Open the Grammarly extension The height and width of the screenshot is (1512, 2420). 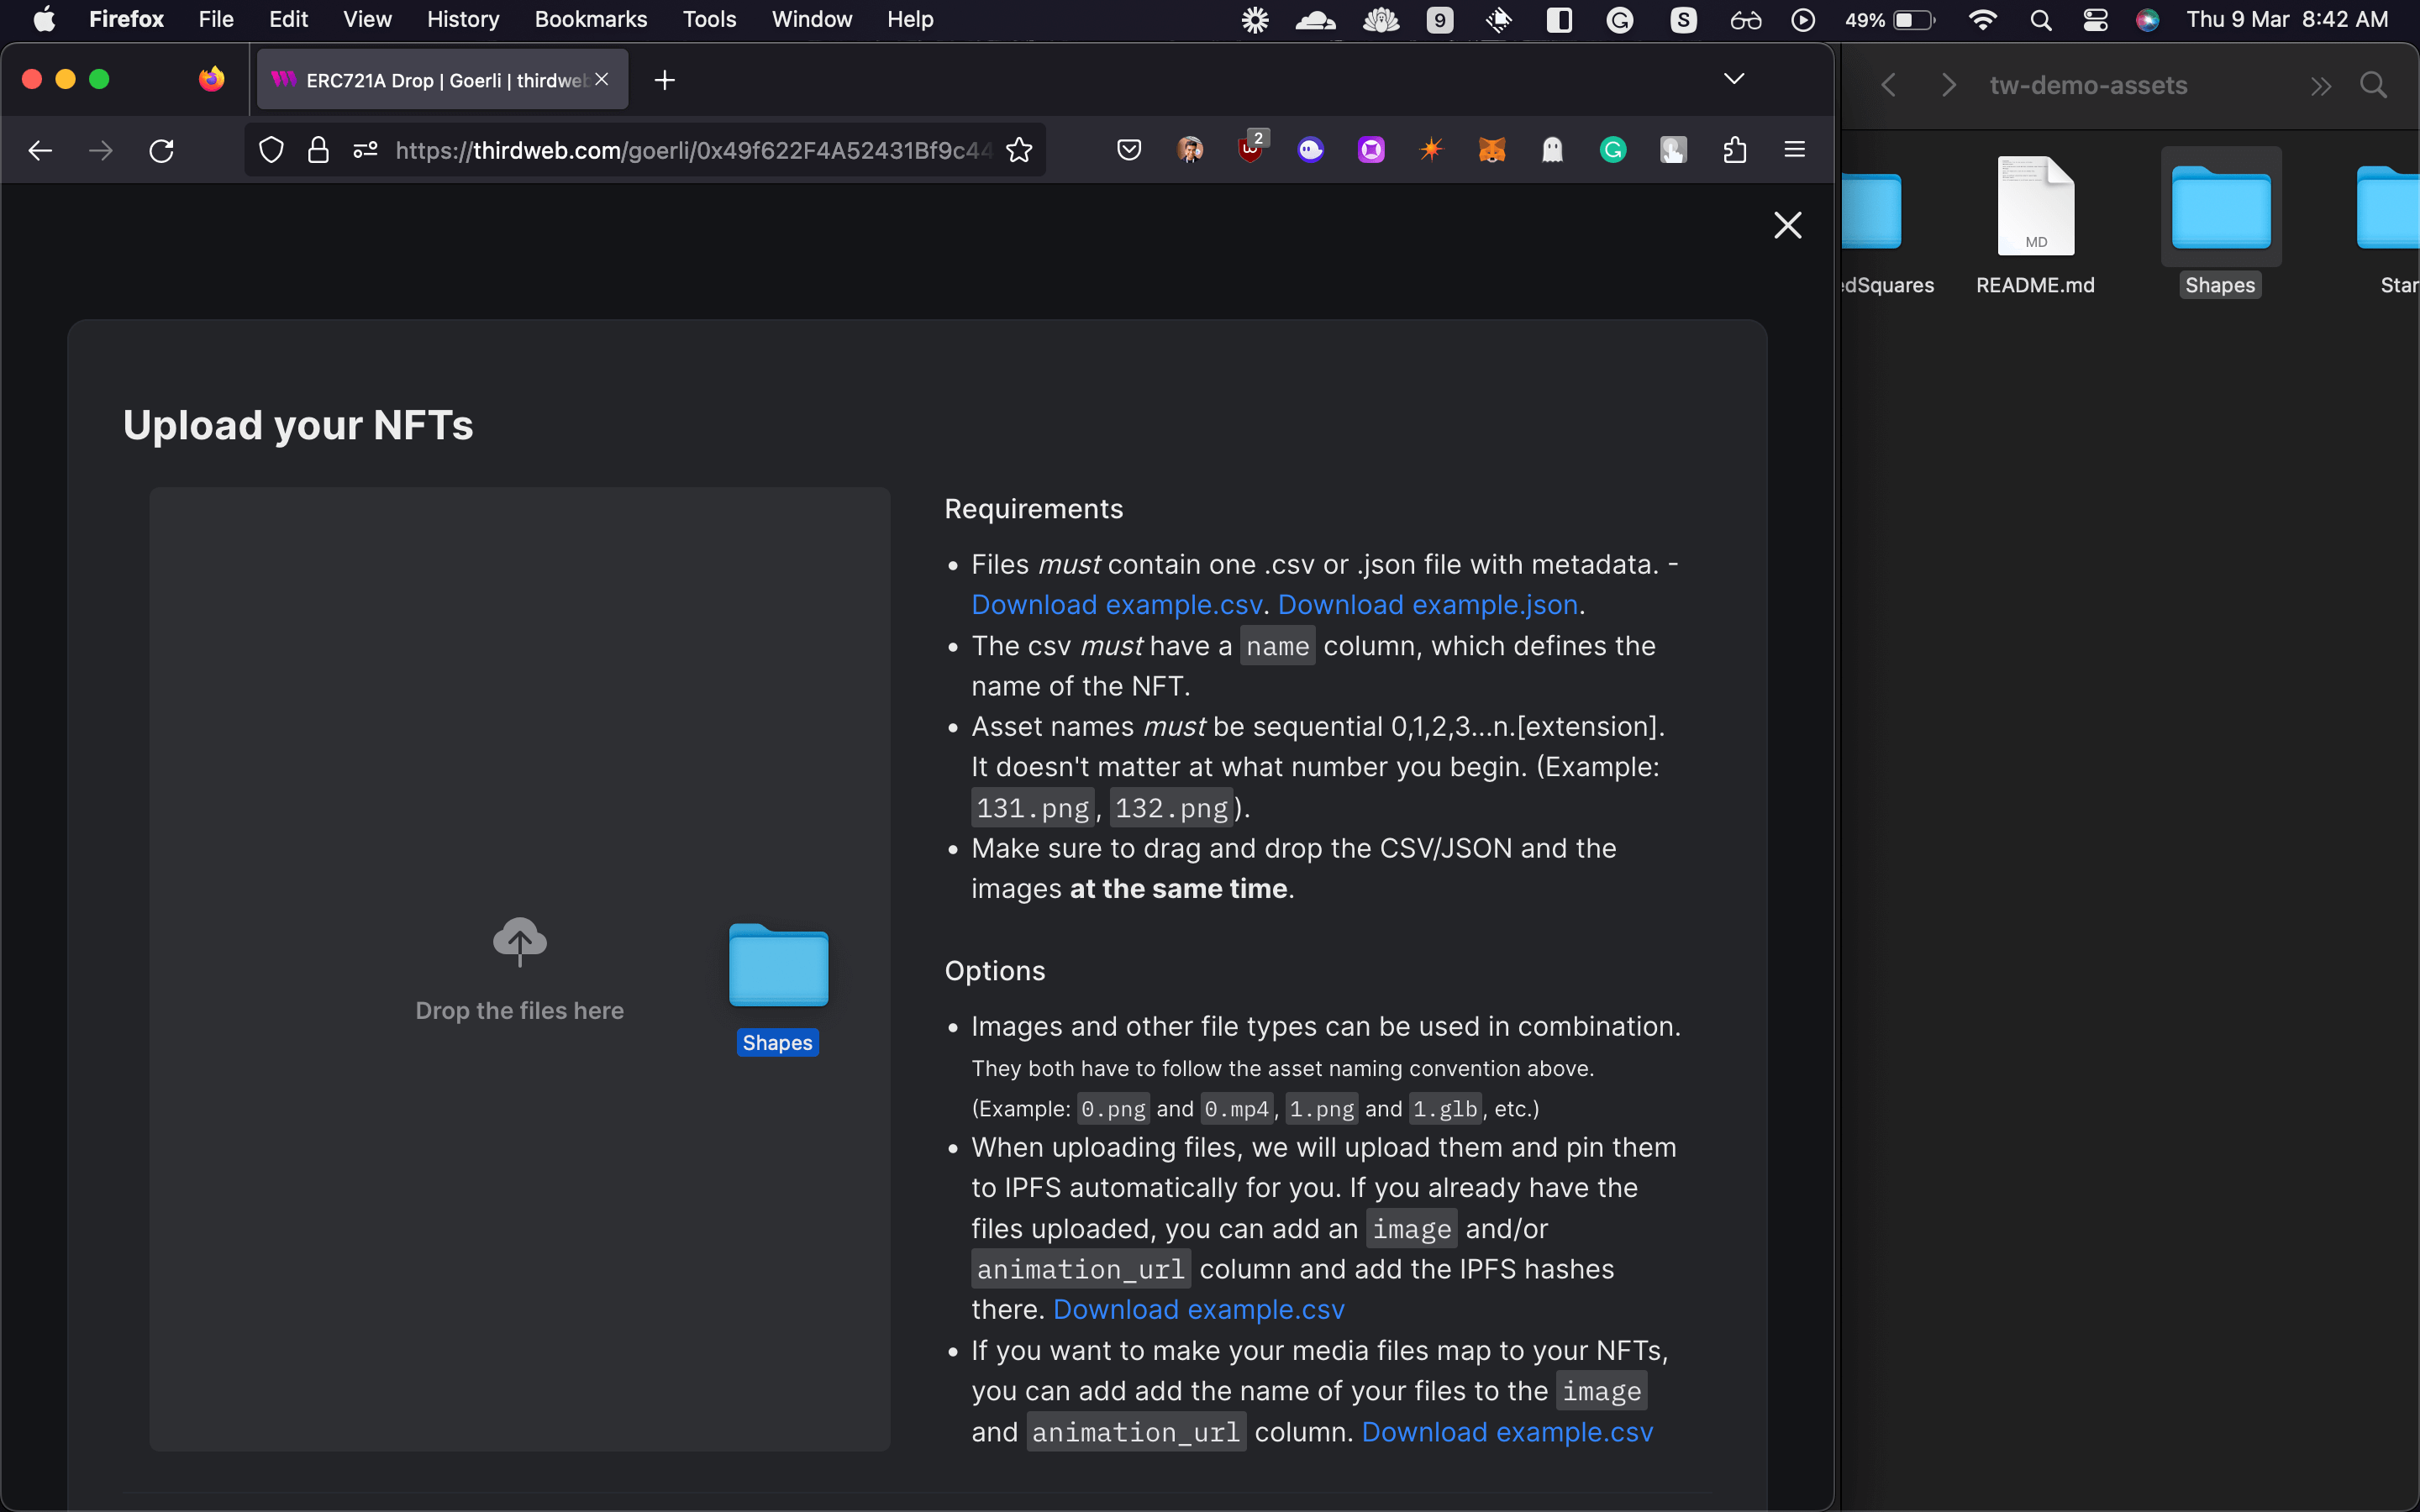point(1613,150)
